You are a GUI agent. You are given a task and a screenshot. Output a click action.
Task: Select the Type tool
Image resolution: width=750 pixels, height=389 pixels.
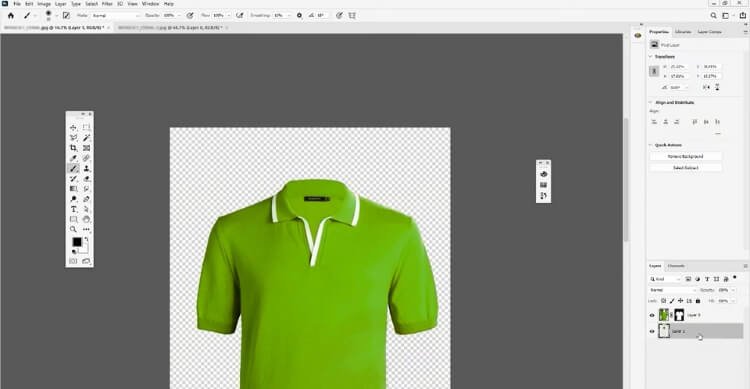[73, 209]
